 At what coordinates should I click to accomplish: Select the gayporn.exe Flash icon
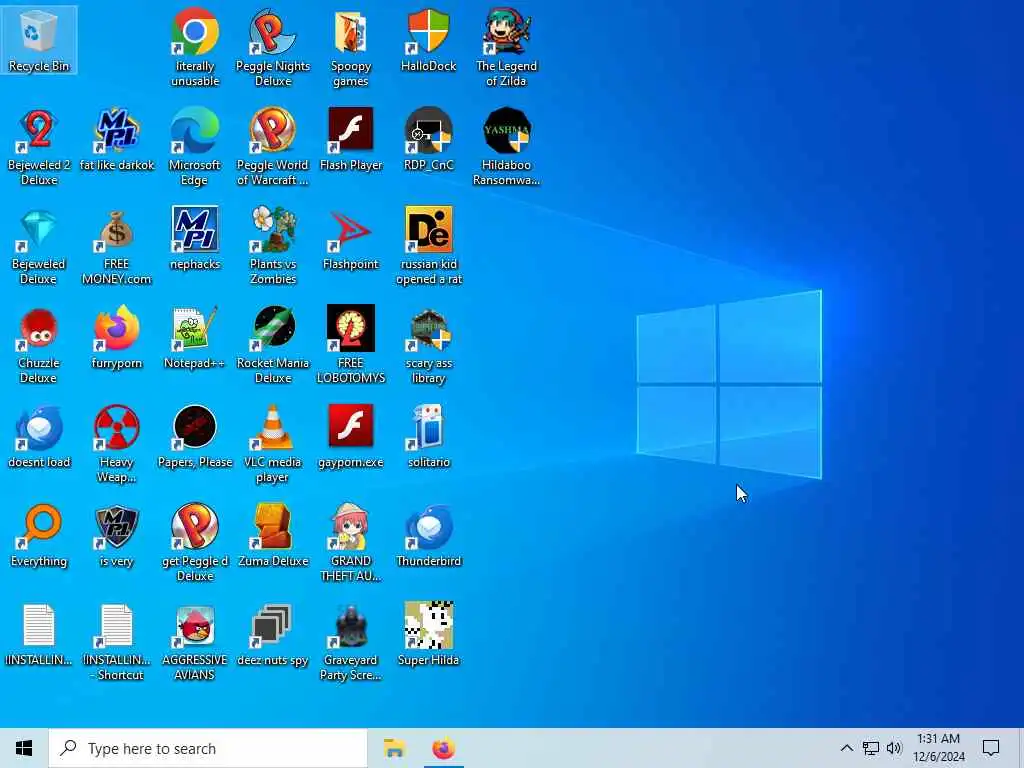tap(351, 437)
